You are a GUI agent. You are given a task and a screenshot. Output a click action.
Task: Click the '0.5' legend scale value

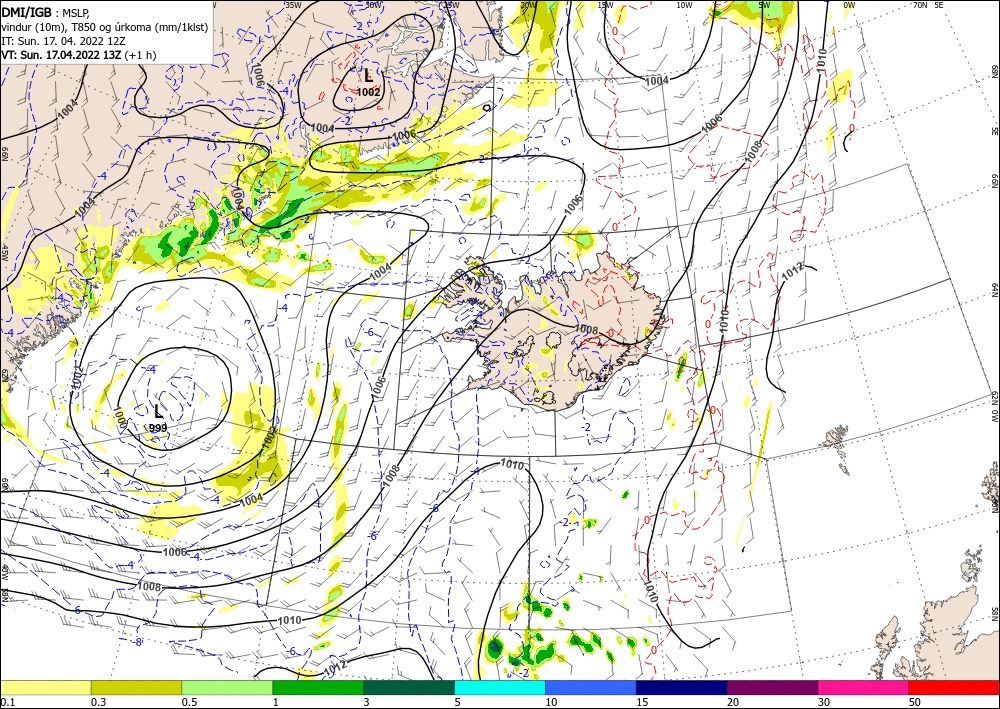click(x=189, y=702)
